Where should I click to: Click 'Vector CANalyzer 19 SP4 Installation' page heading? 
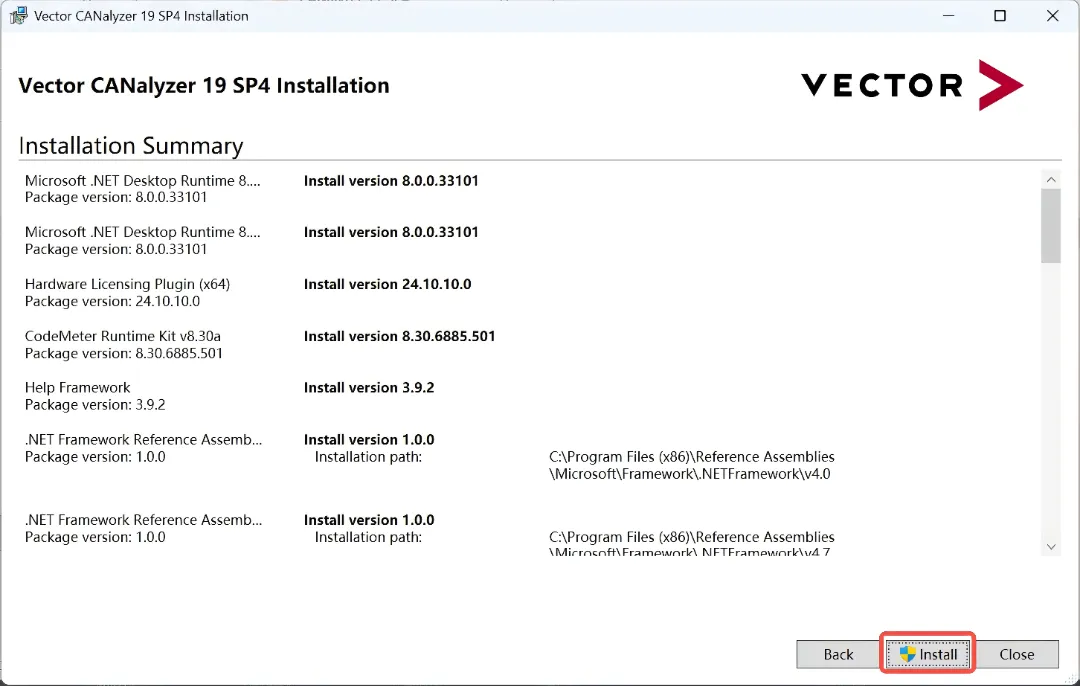204,85
